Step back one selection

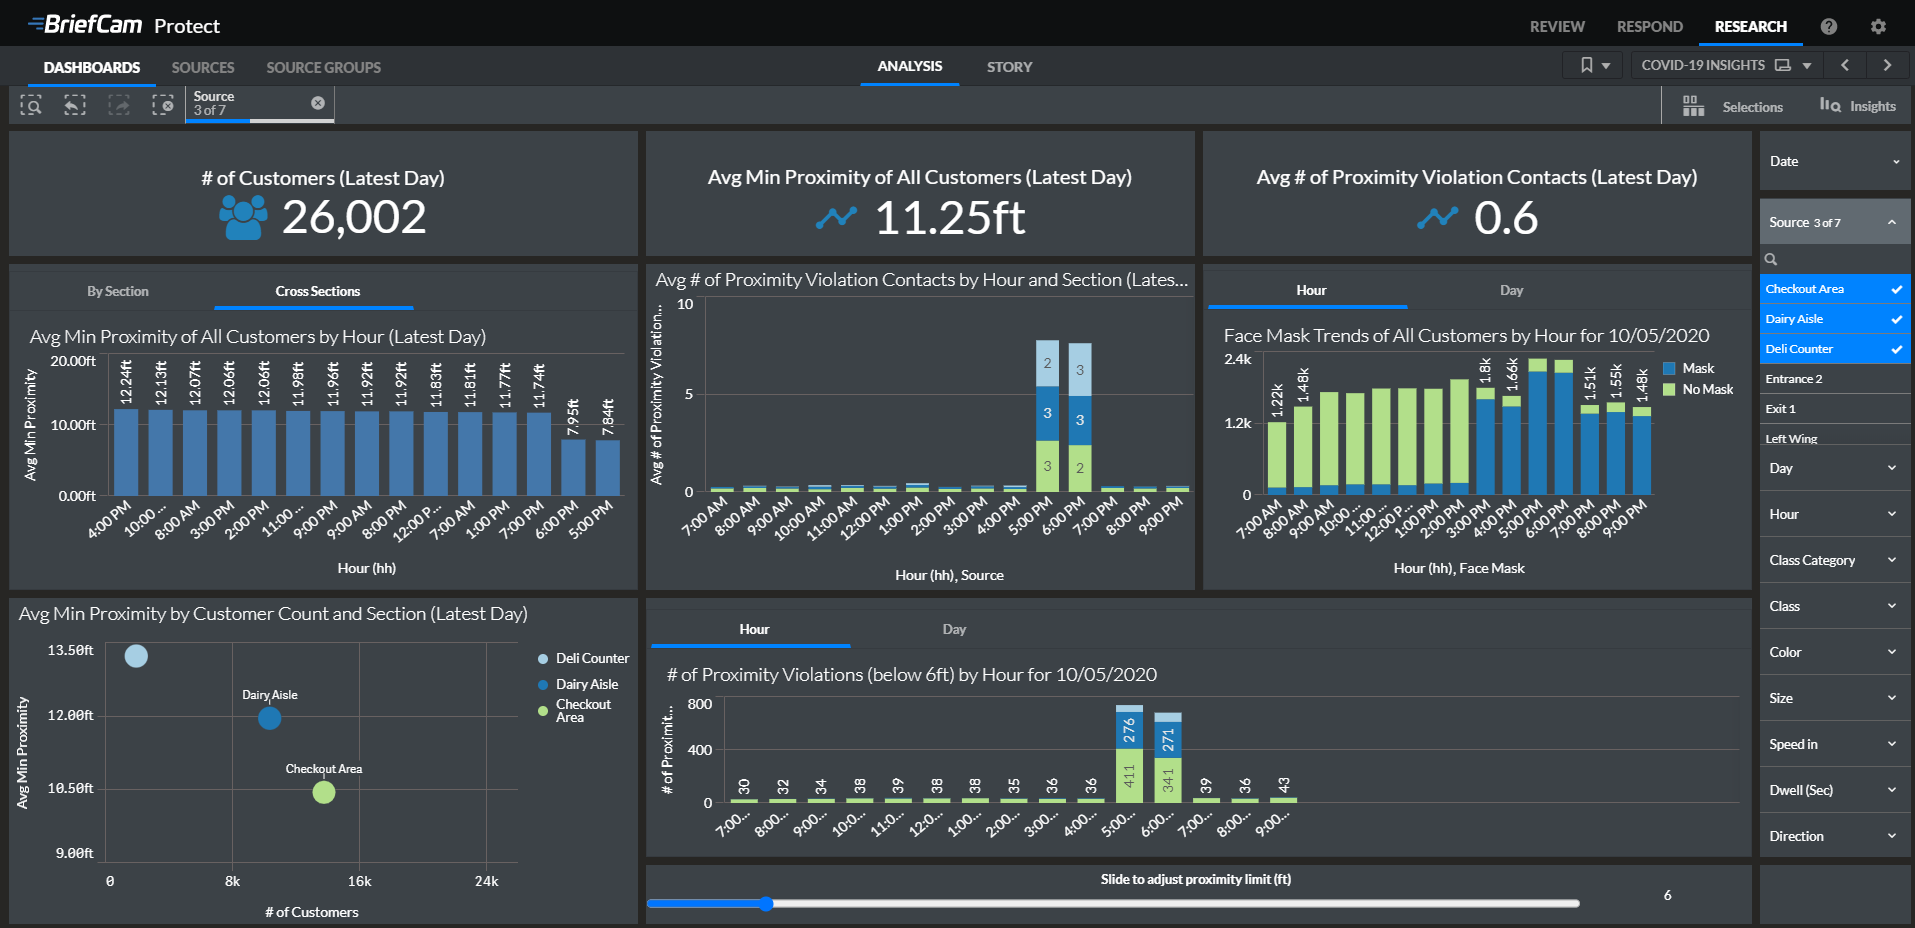[x=75, y=105]
